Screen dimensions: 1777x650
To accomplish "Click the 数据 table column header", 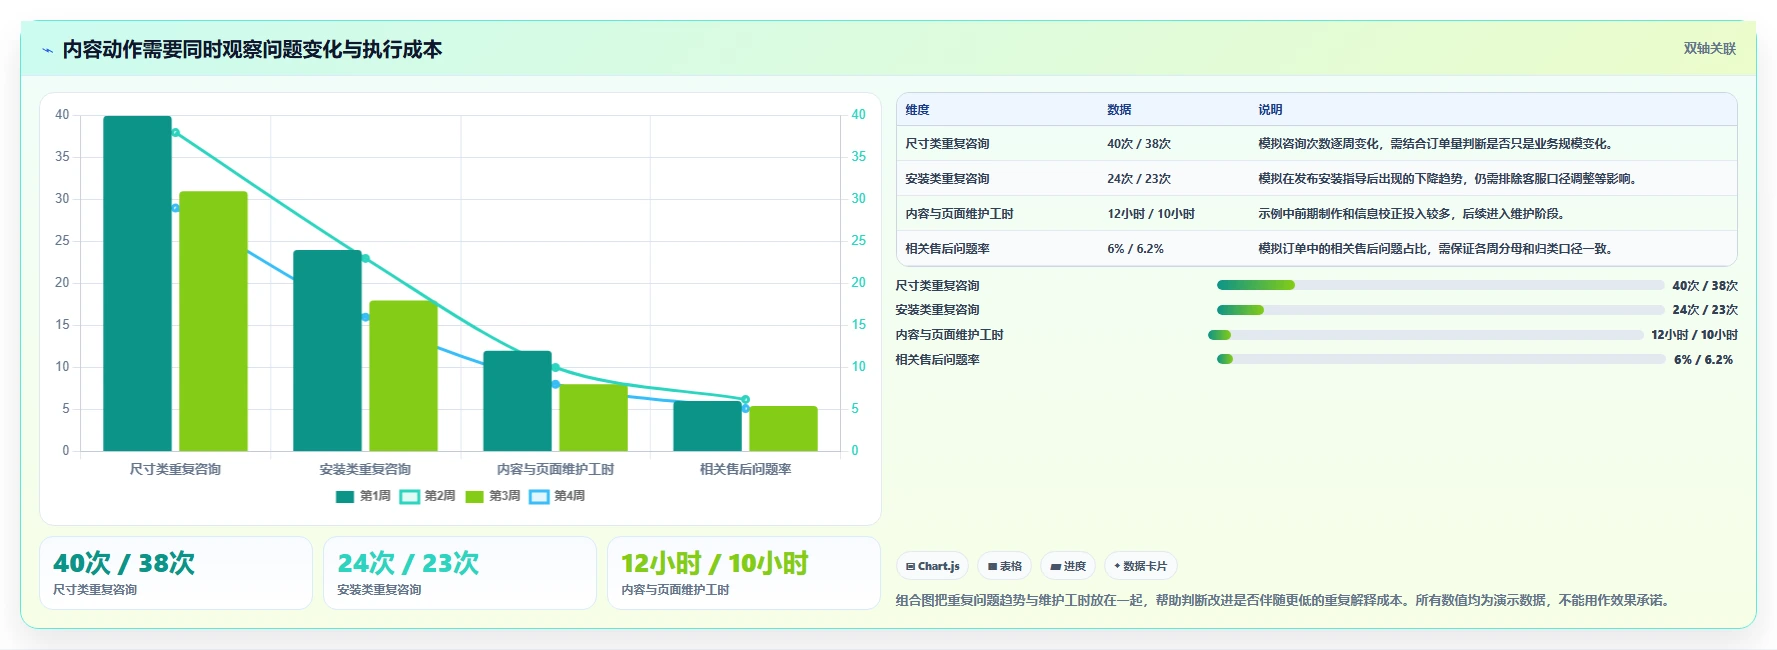I will 1119,110.
